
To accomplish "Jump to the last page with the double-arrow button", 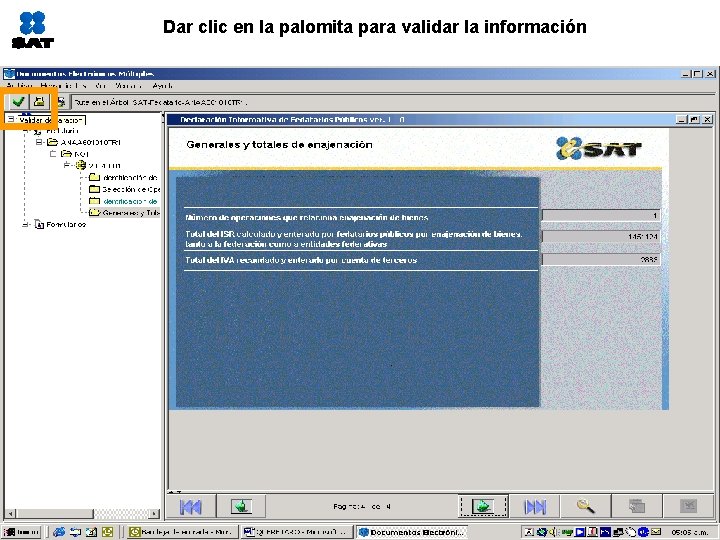I will tap(534, 507).
